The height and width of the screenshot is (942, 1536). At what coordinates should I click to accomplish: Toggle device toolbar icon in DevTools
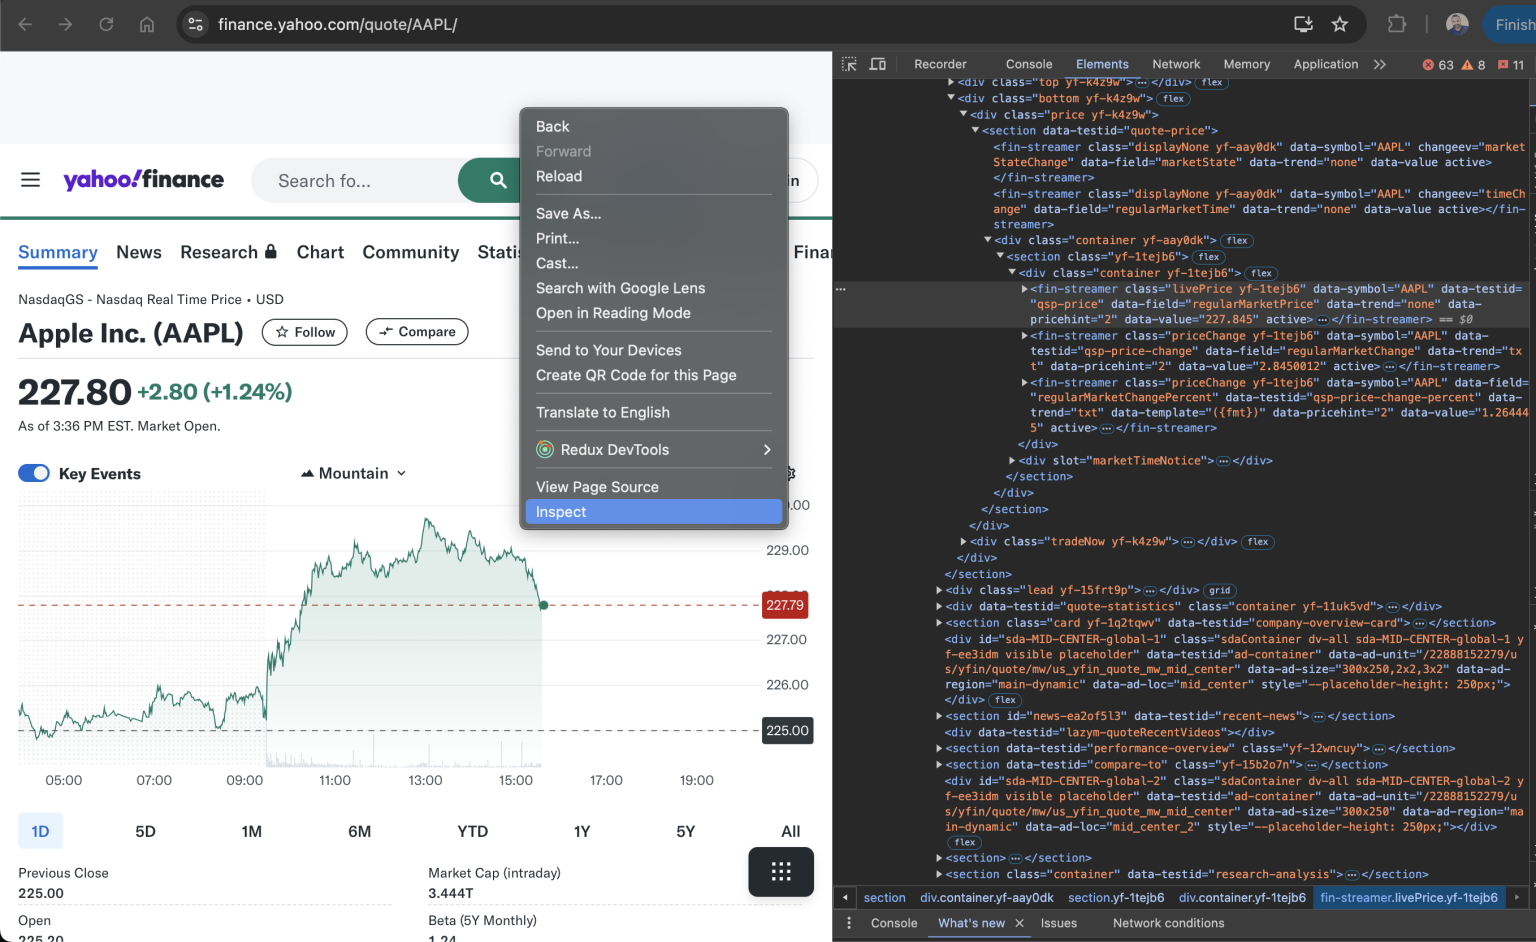click(878, 64)
